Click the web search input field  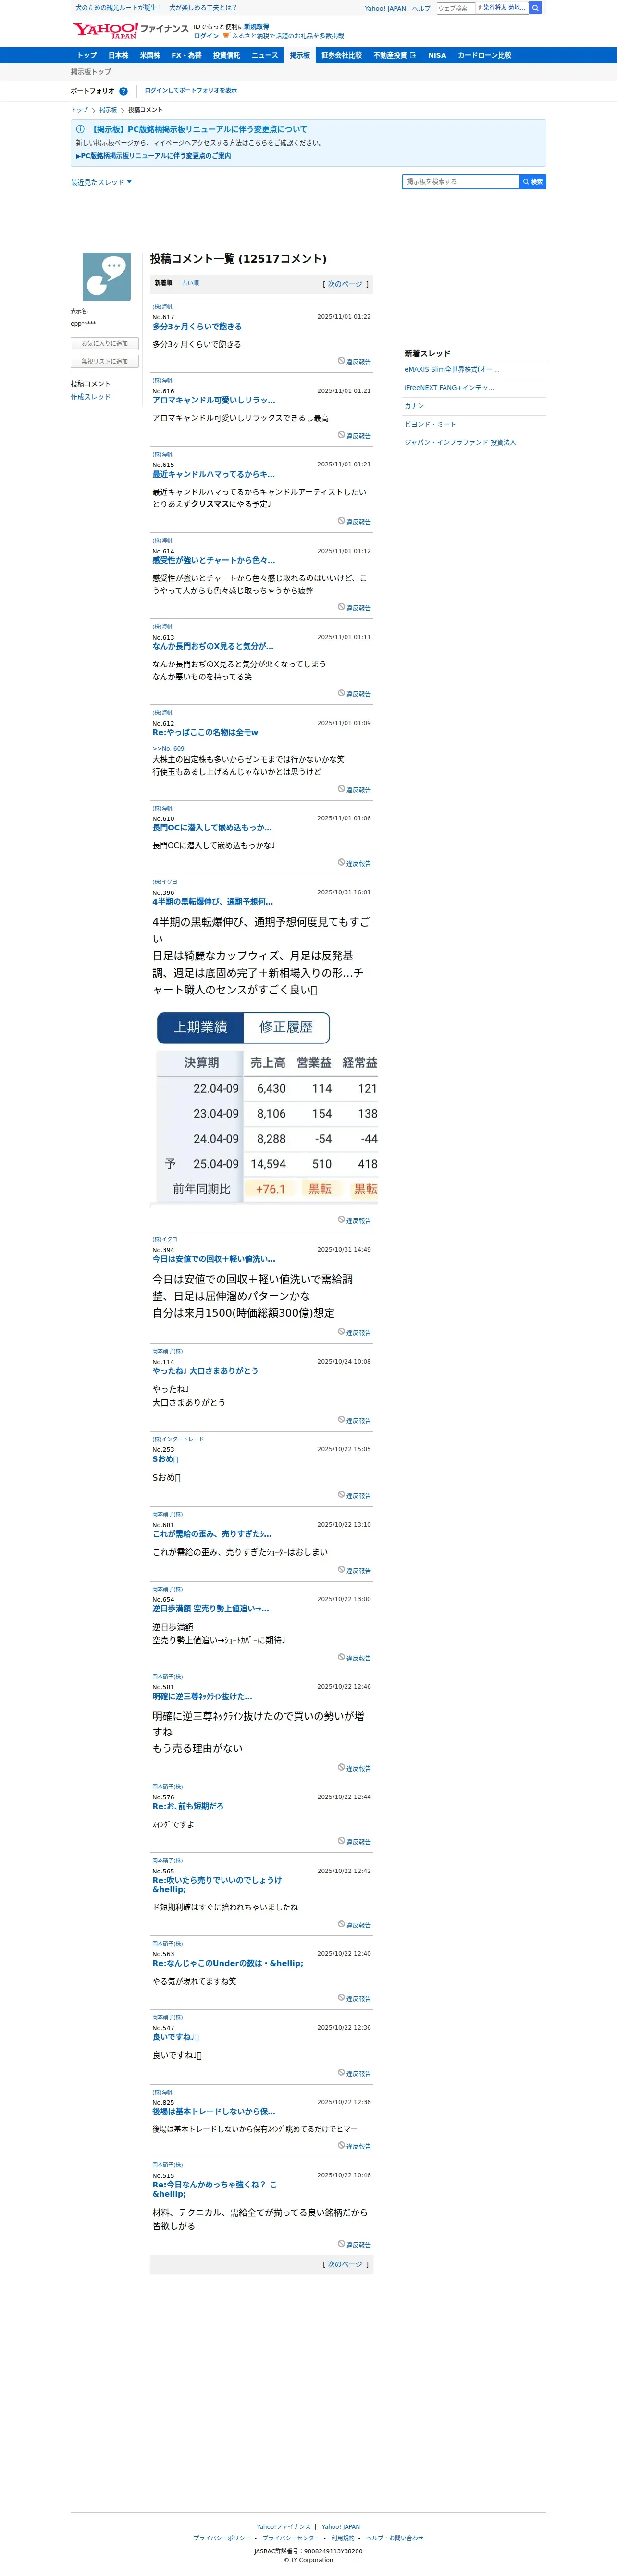(455, 8)
